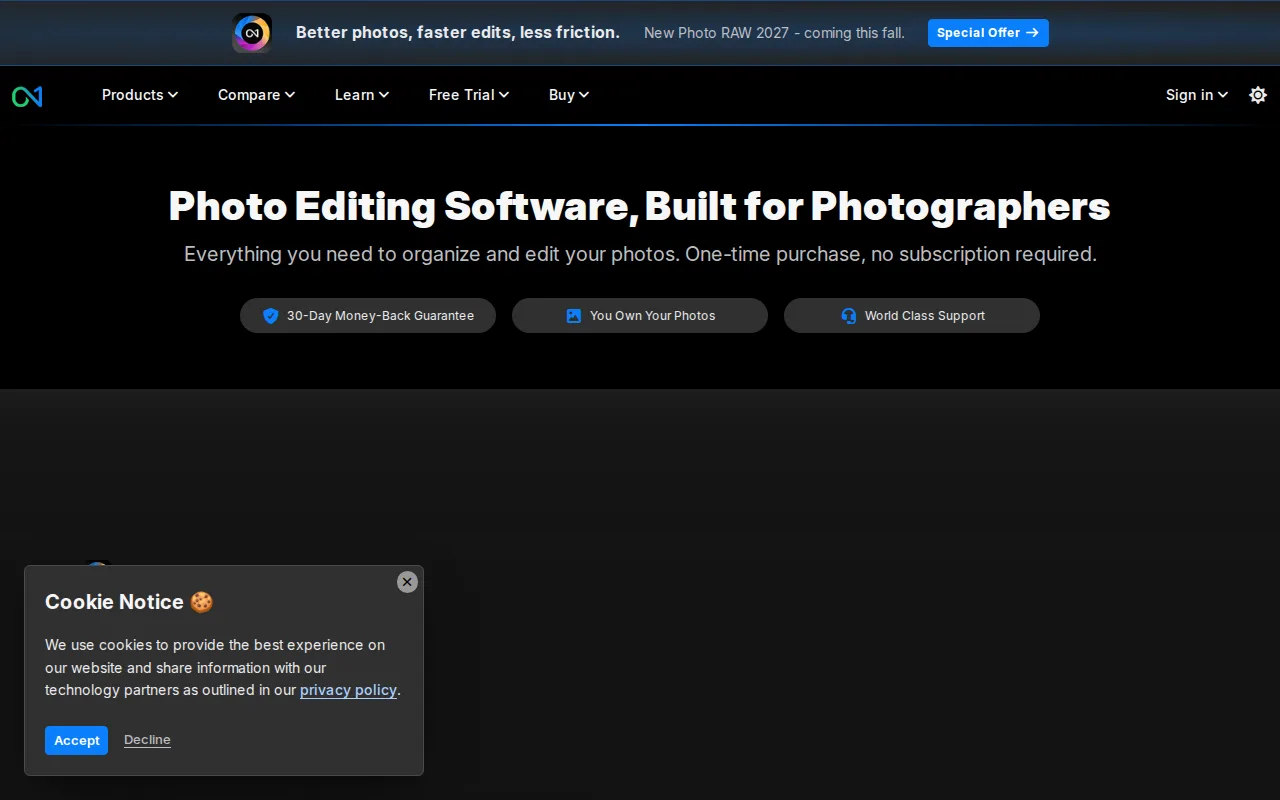
Task: Click the chevron next to Buy
Action: coord(584,95)
